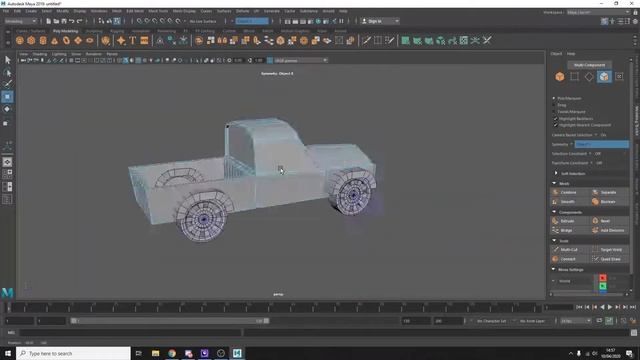
Task: Click the Quad Draw button
Action: click(x=609, y=259)
